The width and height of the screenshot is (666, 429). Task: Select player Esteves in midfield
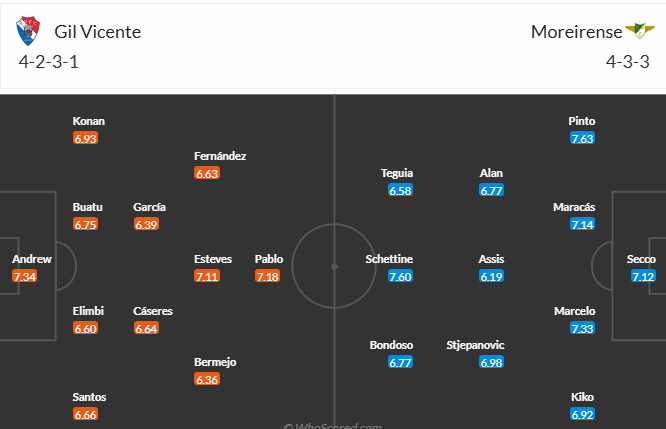(x=213, y=259)
